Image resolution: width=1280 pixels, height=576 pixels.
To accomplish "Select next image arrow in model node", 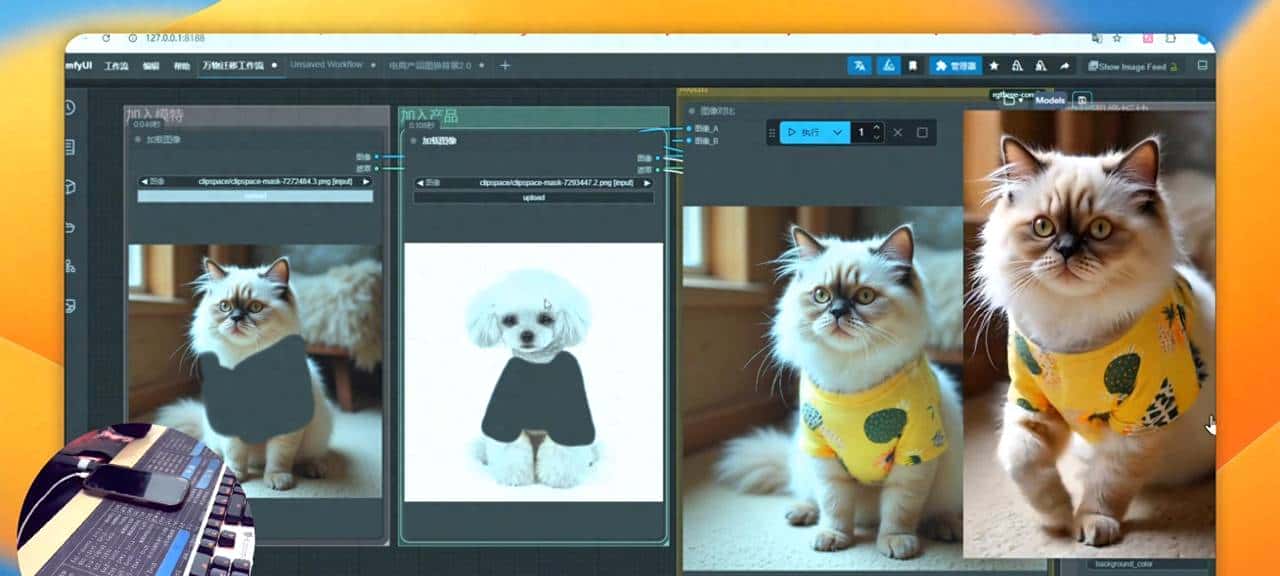I will click(366, 182).
